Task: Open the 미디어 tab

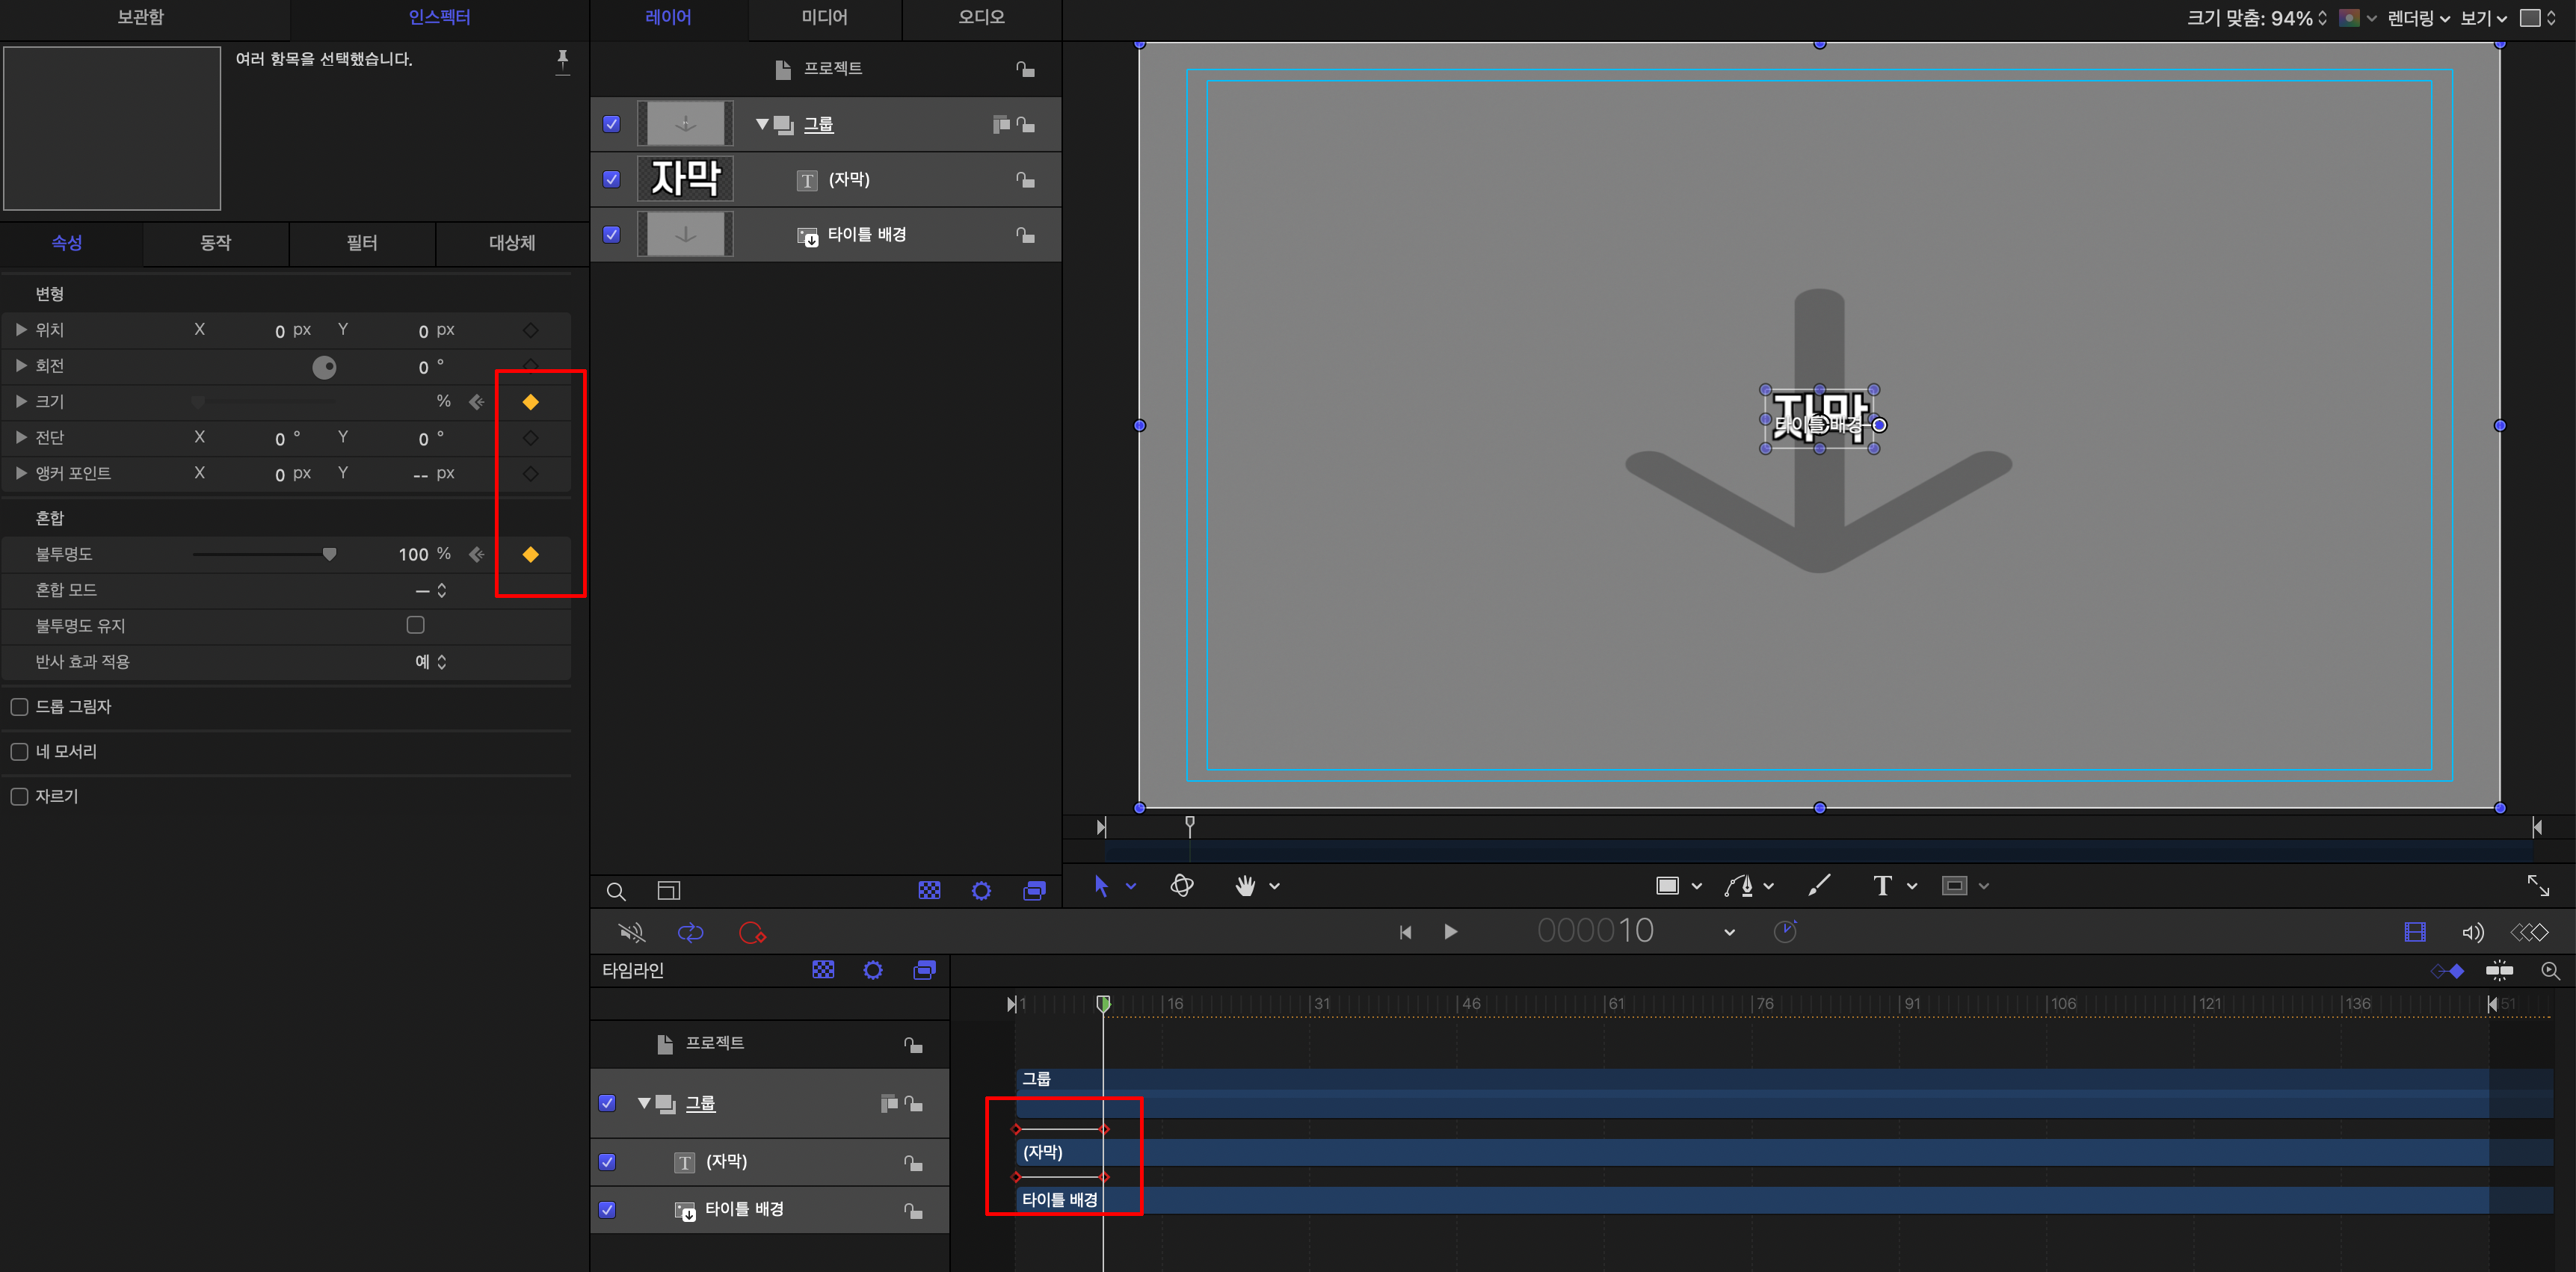Action: coord(824,17)
